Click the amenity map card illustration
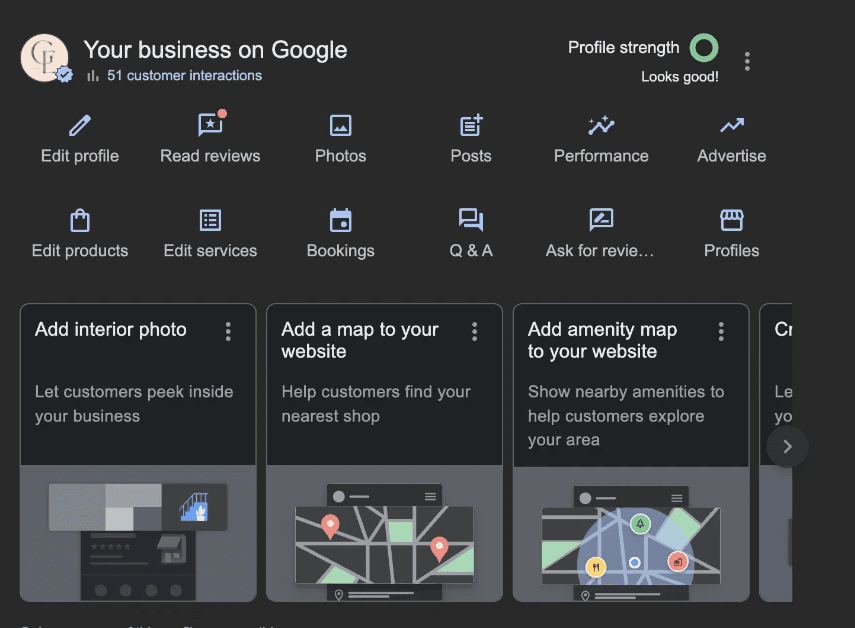 [631, 534]
